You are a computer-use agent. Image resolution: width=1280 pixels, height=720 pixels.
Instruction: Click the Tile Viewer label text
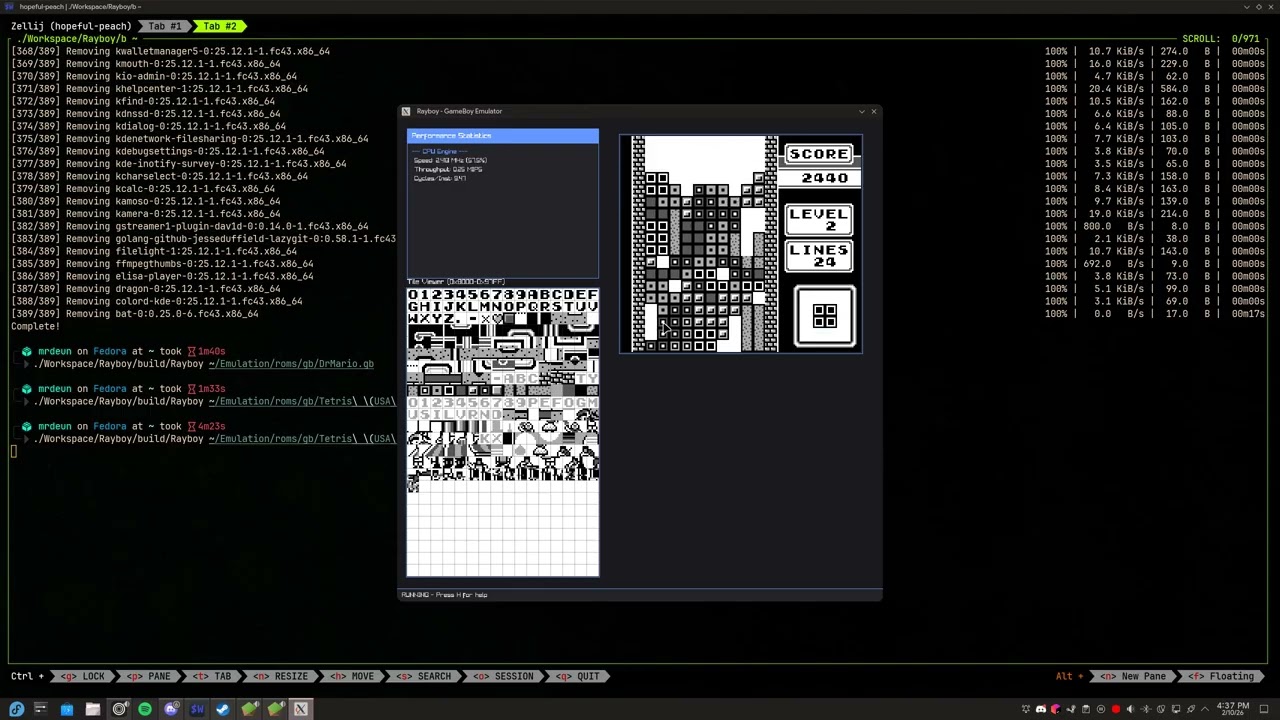point(455,282)
